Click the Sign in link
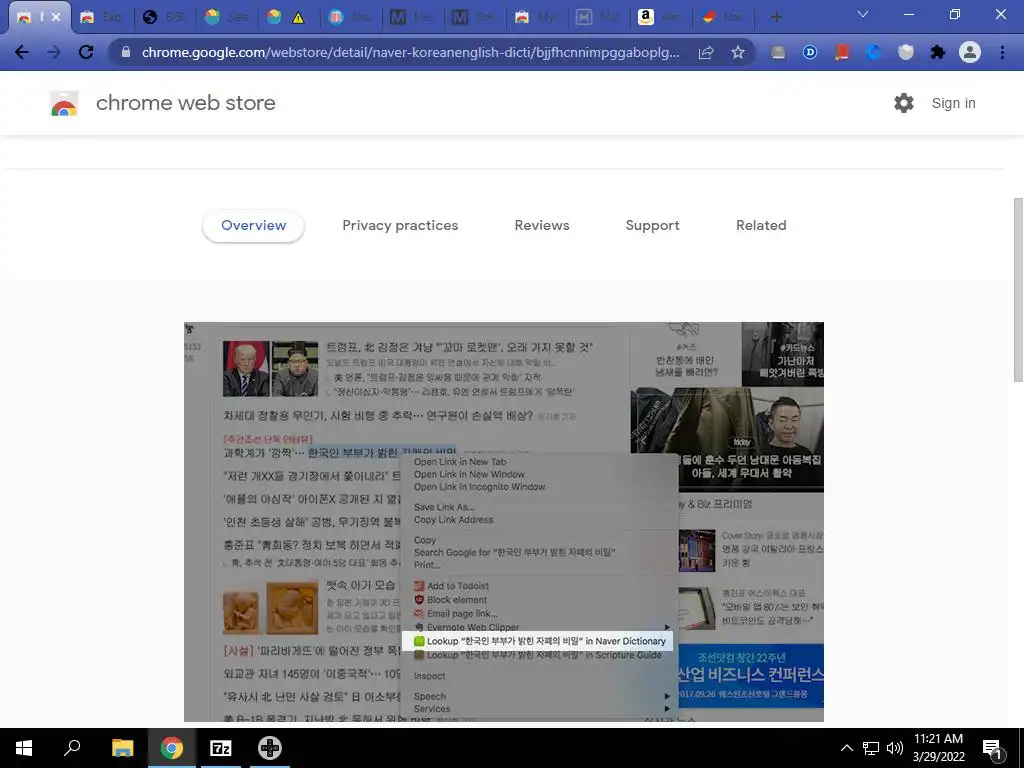The image size is (1024, 768). point(953,103)
